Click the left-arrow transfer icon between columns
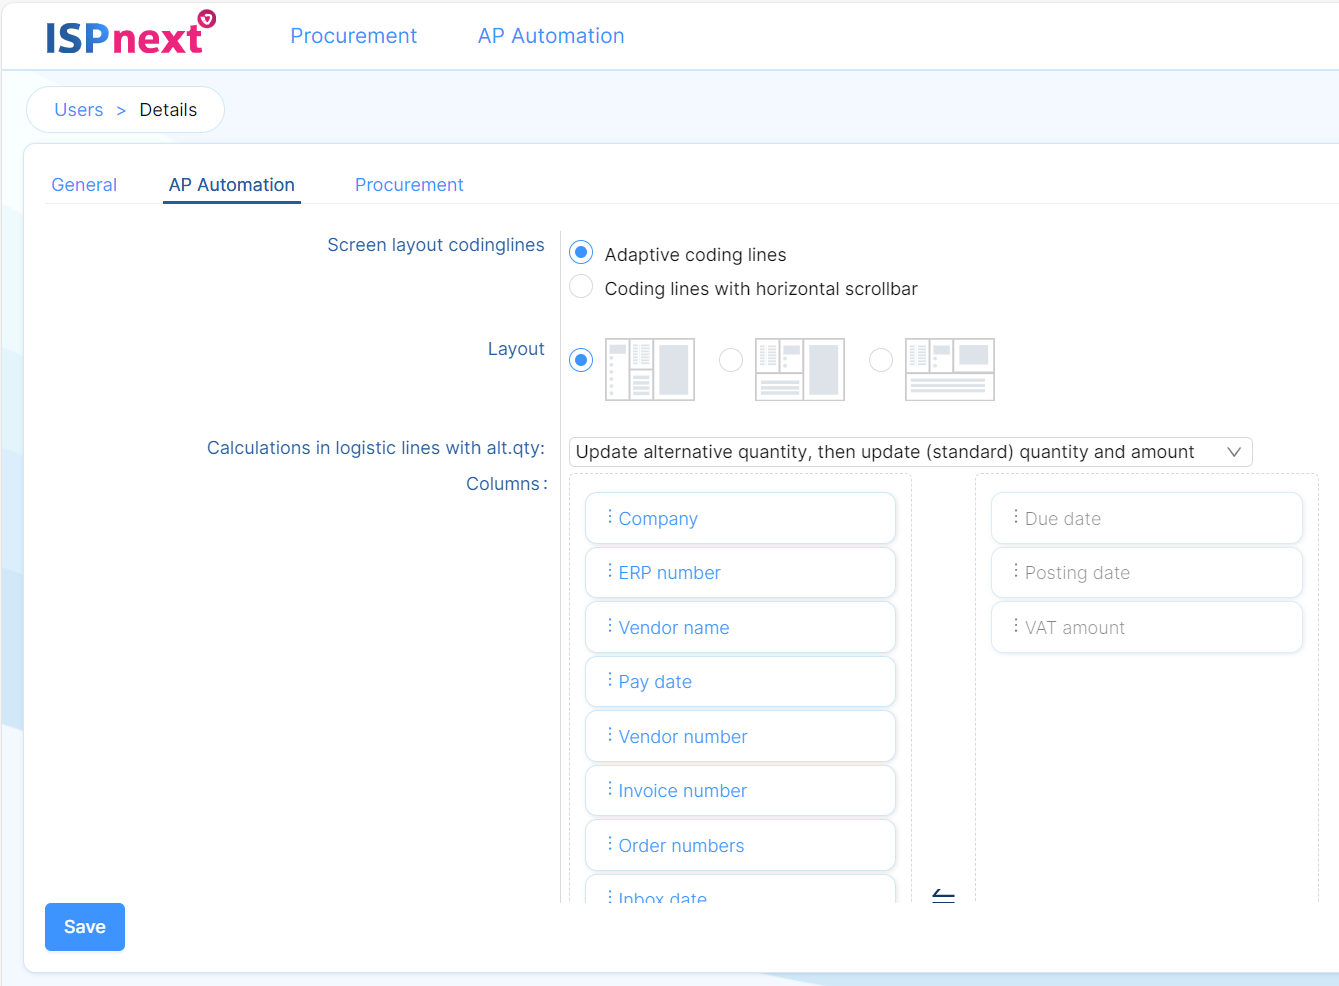The width and height of the screenshot is (1339, 986). point(943,897)
